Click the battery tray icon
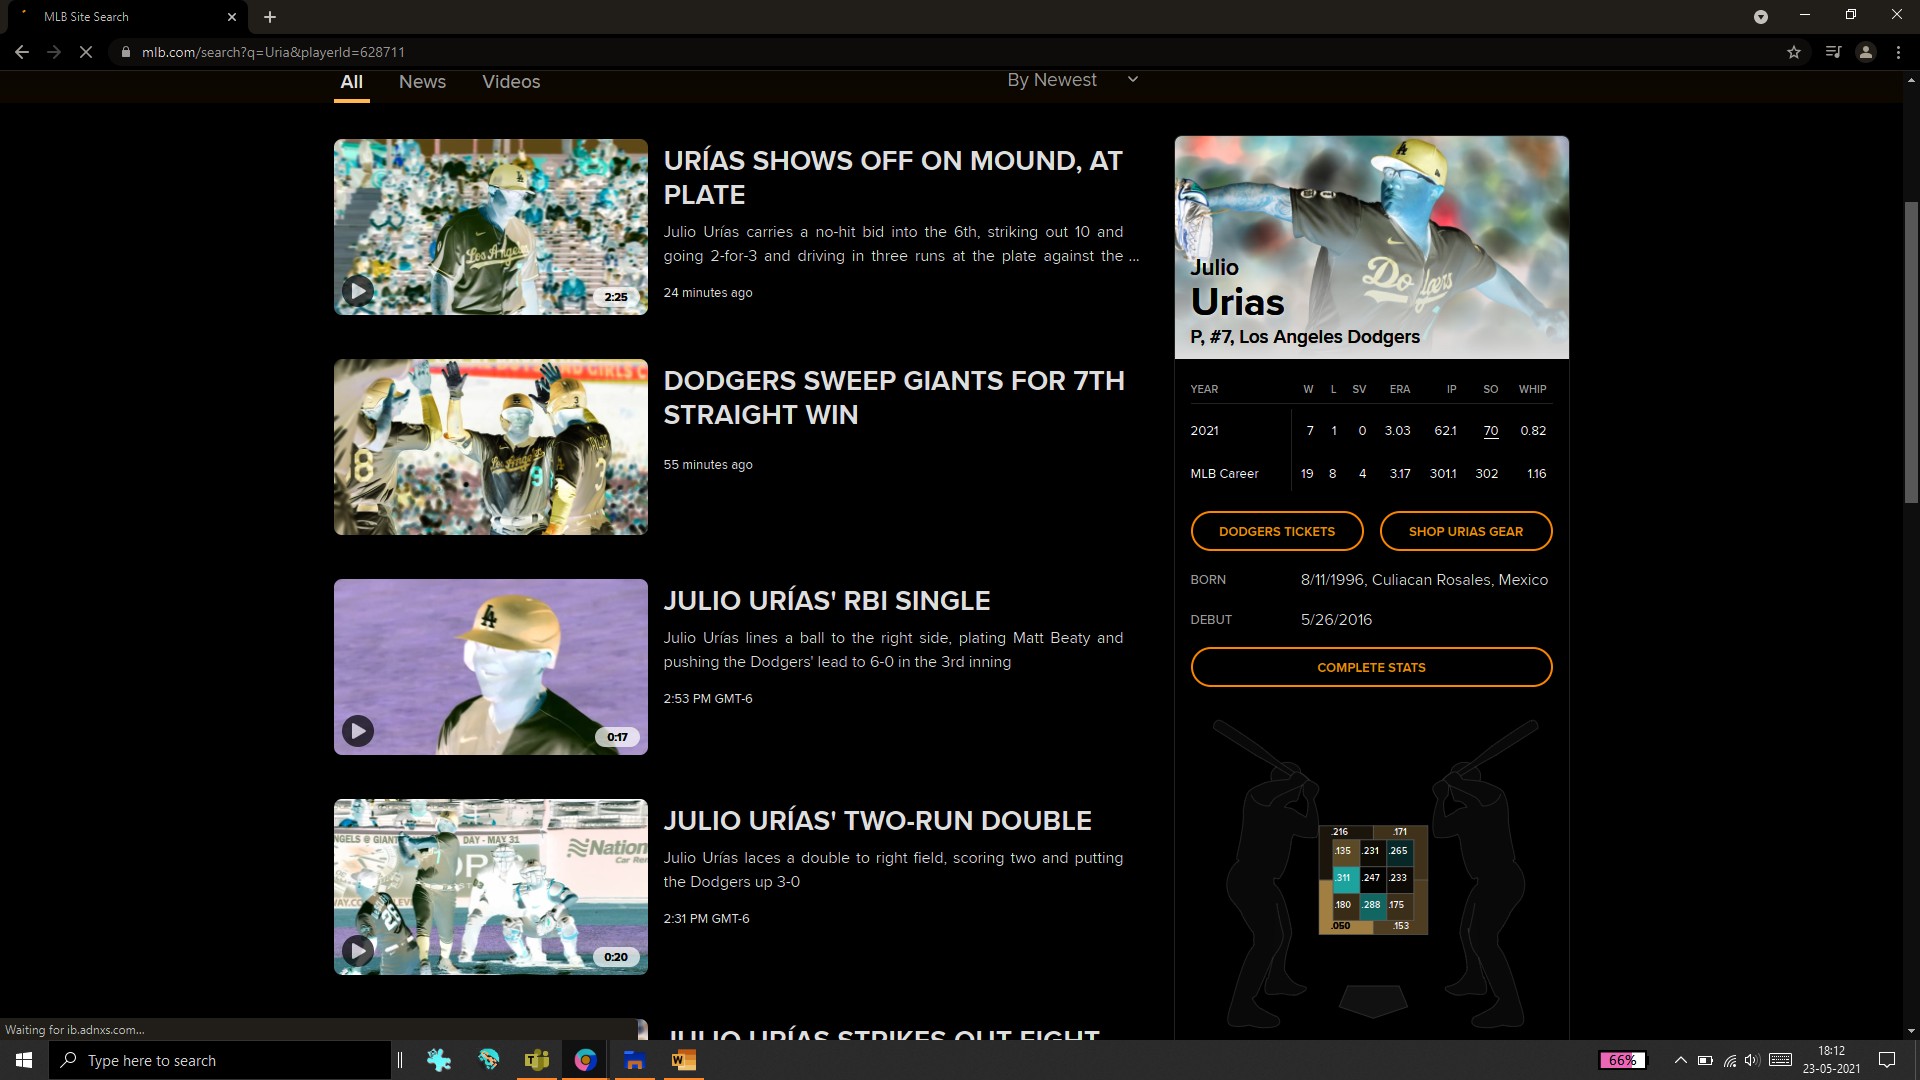This screenshot has height=1080, width=1920. [1705, 1060]
